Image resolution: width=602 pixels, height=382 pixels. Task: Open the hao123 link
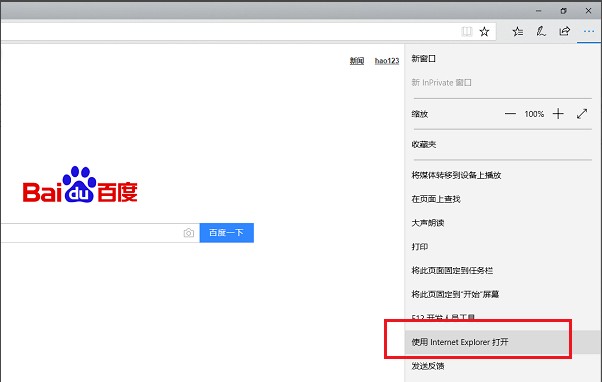[x=387, y=61]
